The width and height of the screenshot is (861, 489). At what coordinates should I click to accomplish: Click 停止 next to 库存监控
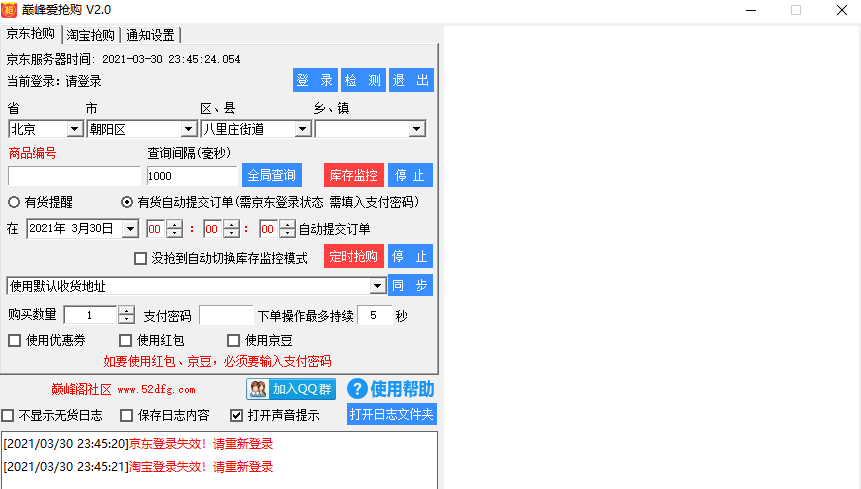(410, 175)
